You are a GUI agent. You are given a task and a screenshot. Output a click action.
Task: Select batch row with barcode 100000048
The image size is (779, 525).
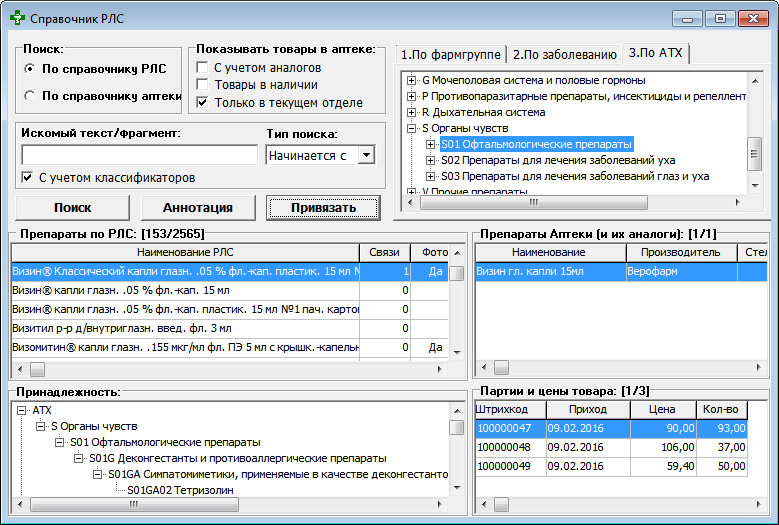pos(510,447)
